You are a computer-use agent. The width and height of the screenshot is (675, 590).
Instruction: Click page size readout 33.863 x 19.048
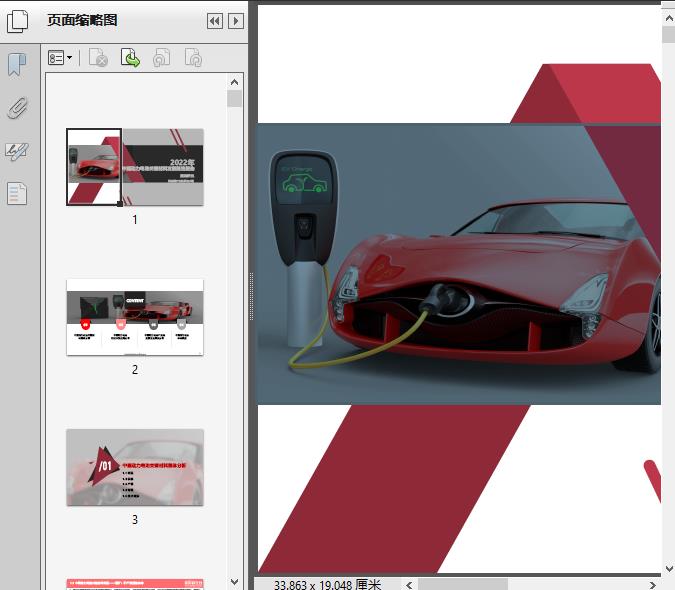pyautogui.click(x=327, y=585)
